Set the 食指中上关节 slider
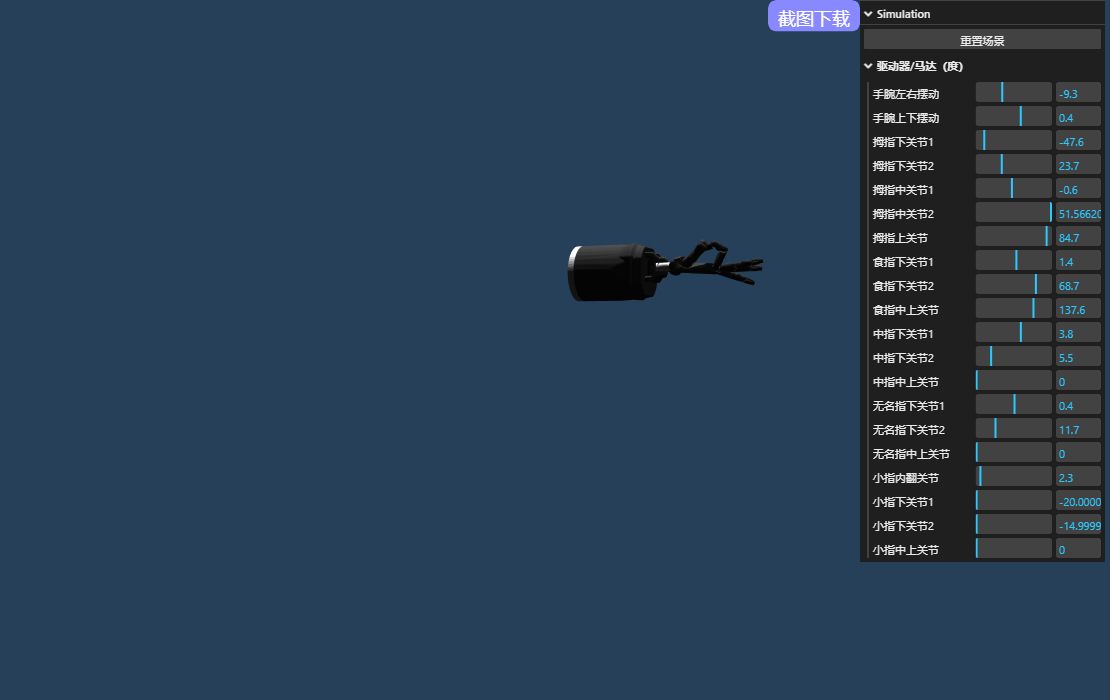 point(1013,309)
